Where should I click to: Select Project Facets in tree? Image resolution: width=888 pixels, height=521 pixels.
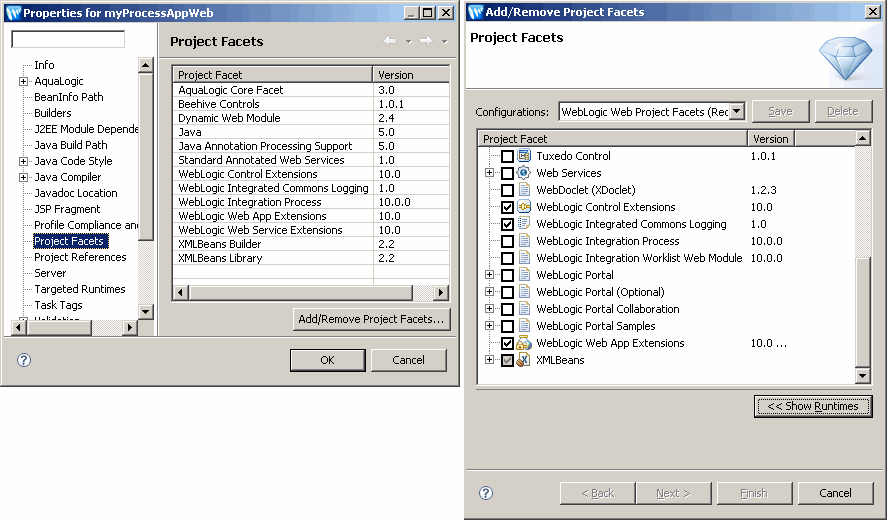[x=69, y=241]
